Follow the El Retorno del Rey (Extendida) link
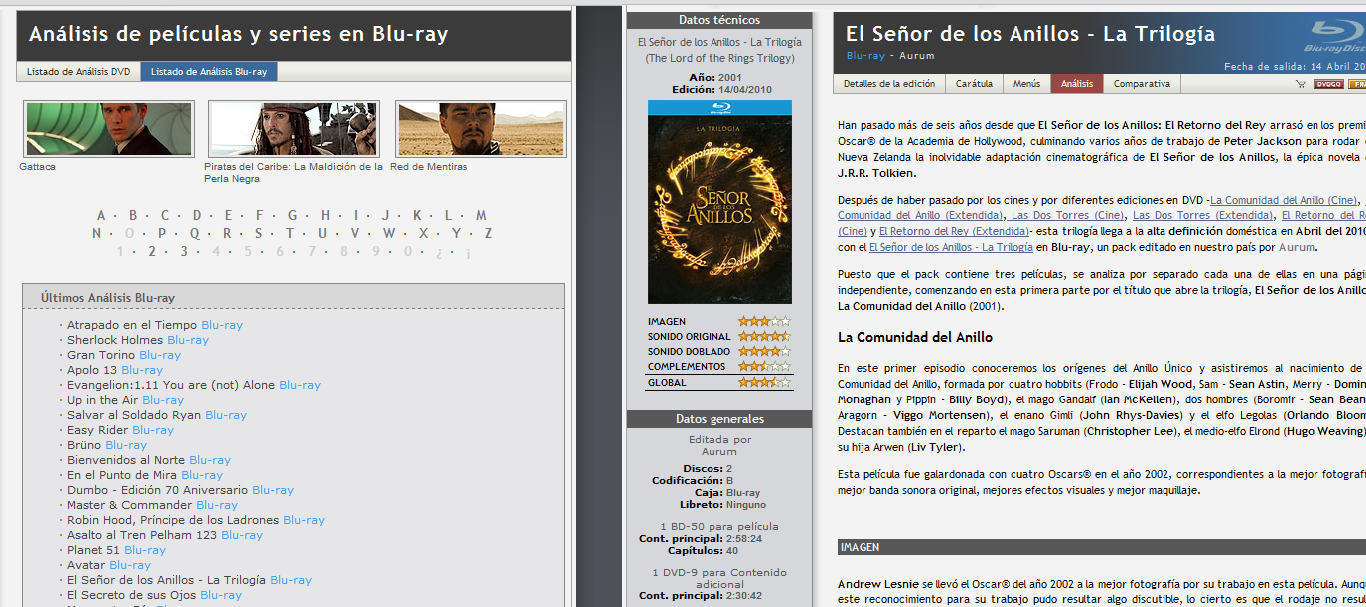1366x607 pixels. point(955,231)
